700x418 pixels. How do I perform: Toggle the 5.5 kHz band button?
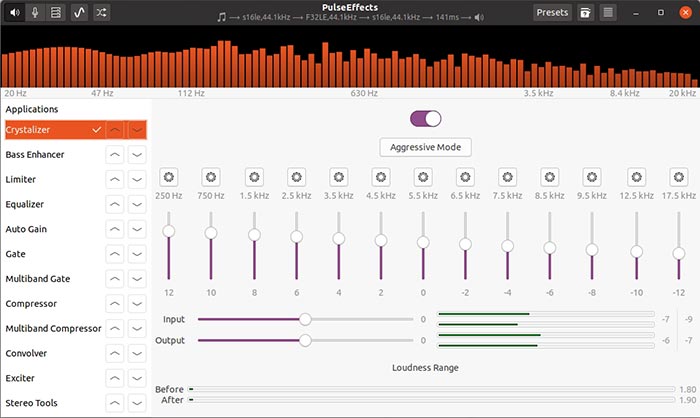click(x=423, y=177)
